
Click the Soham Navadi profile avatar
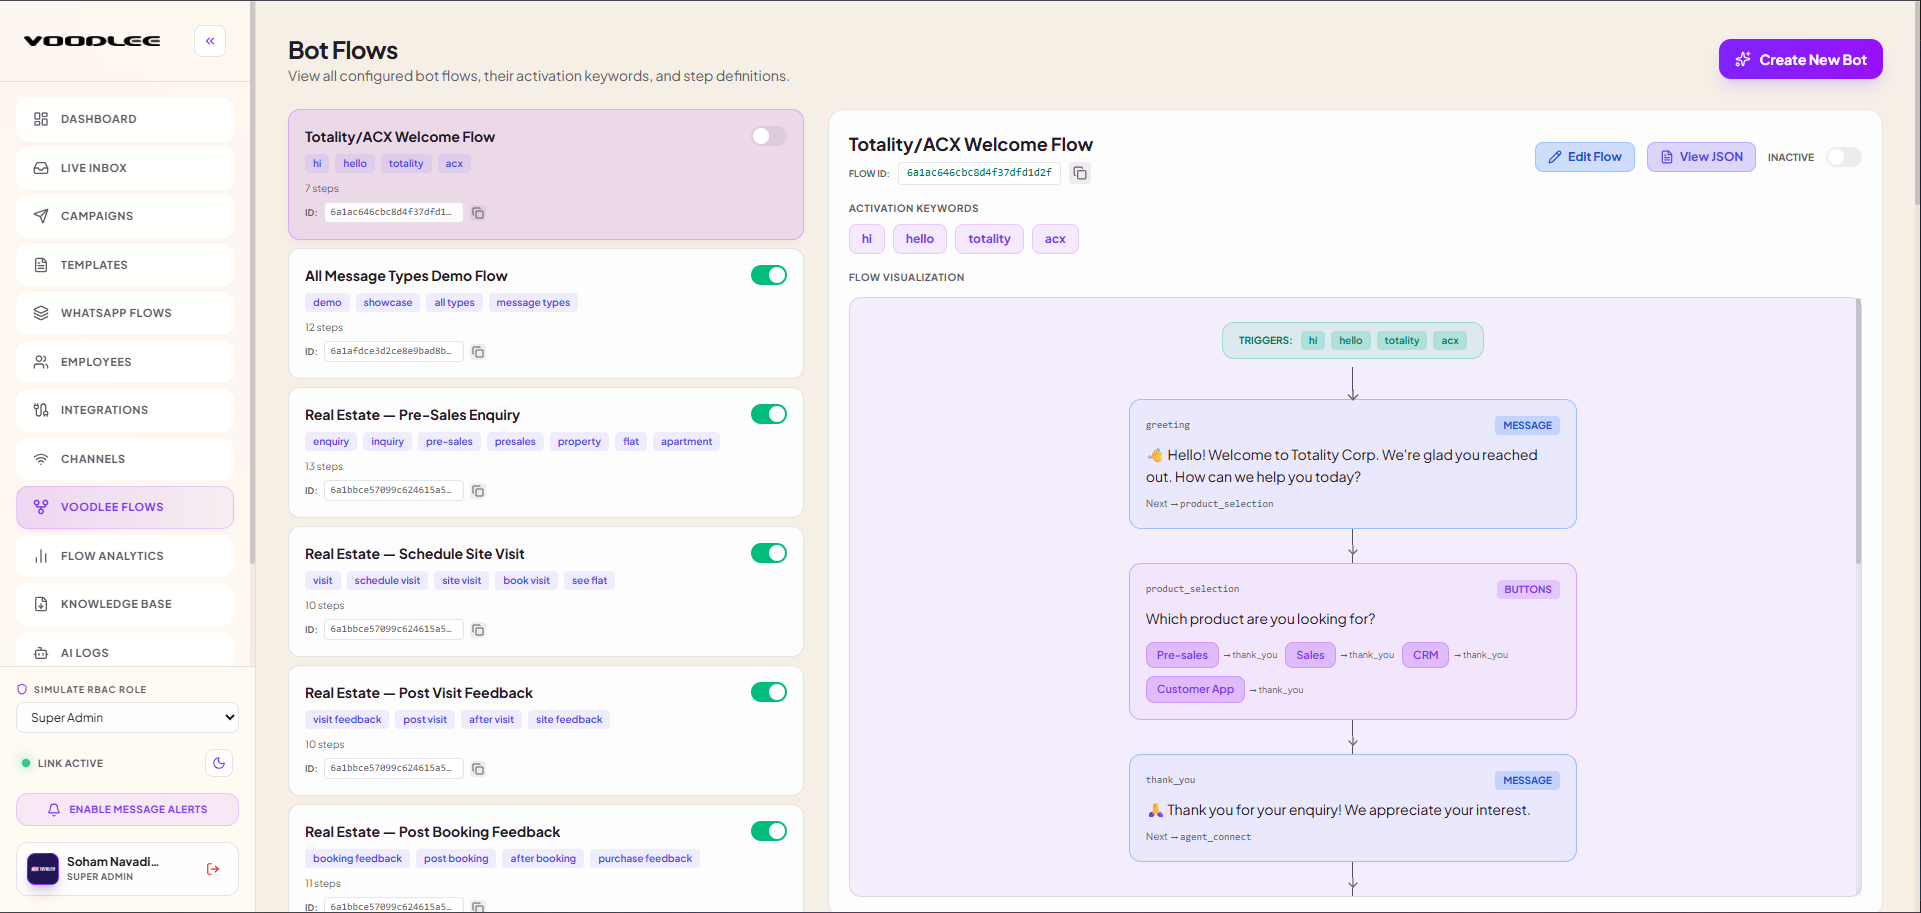[43, 869]
